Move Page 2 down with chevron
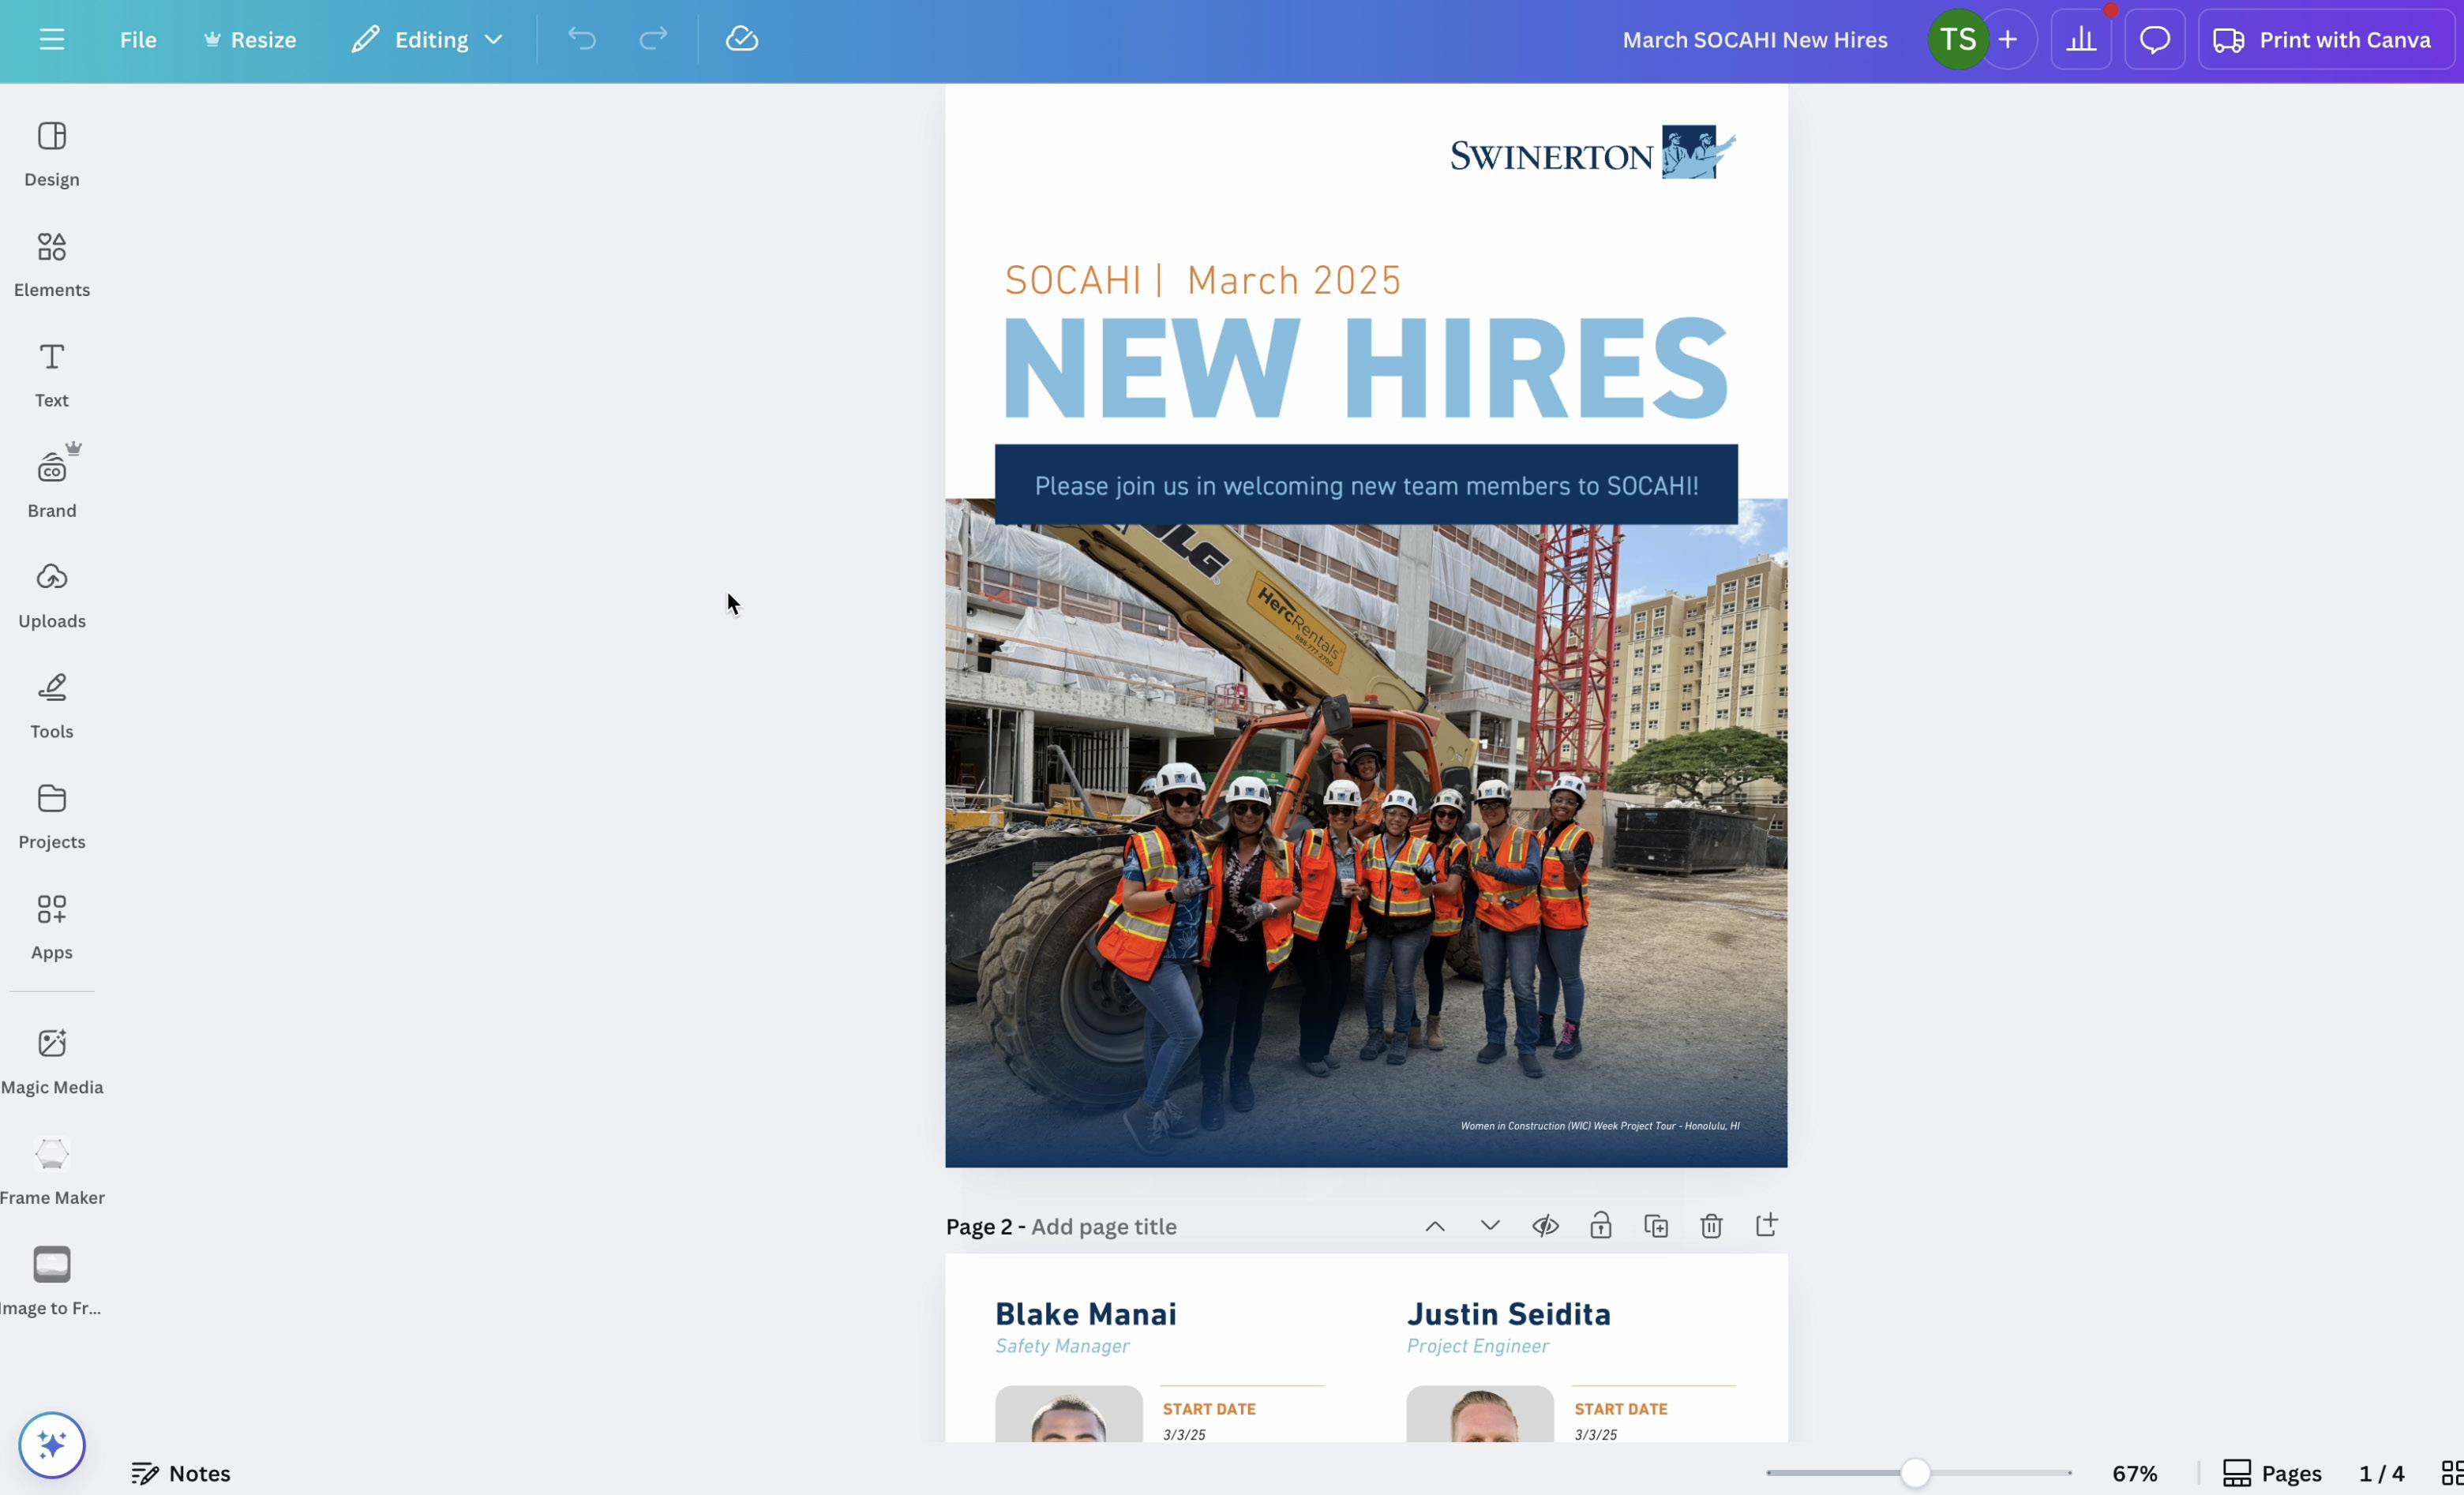The height and width of the screenshot is (1495, 2464). point(1490,1226)
